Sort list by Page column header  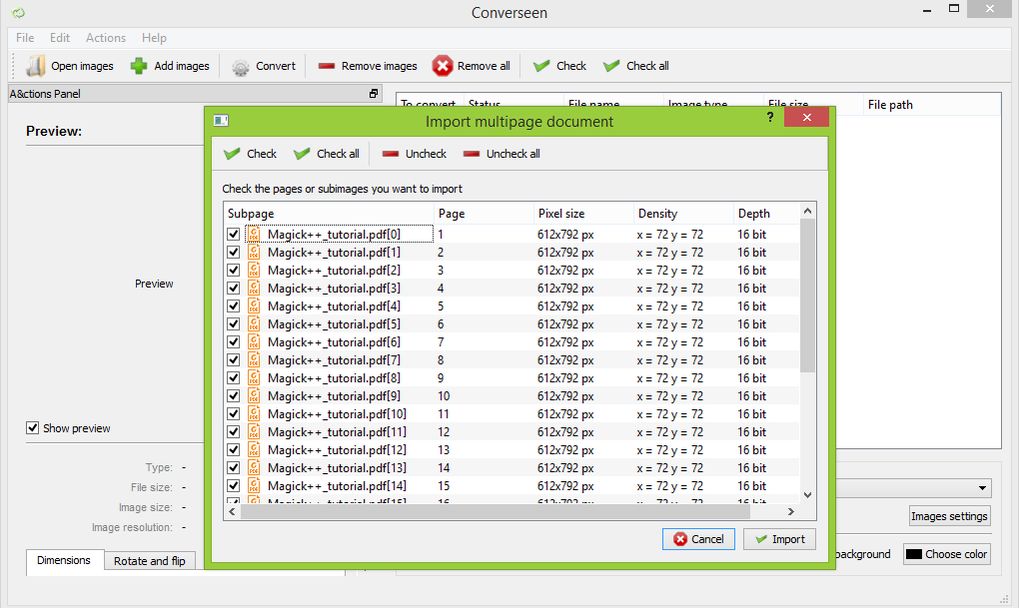484,214
